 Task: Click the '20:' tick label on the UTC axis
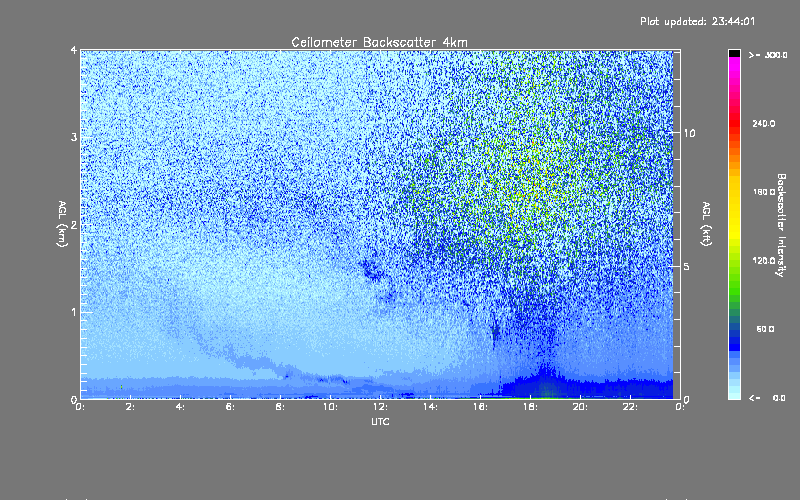(x=580, y=407)
